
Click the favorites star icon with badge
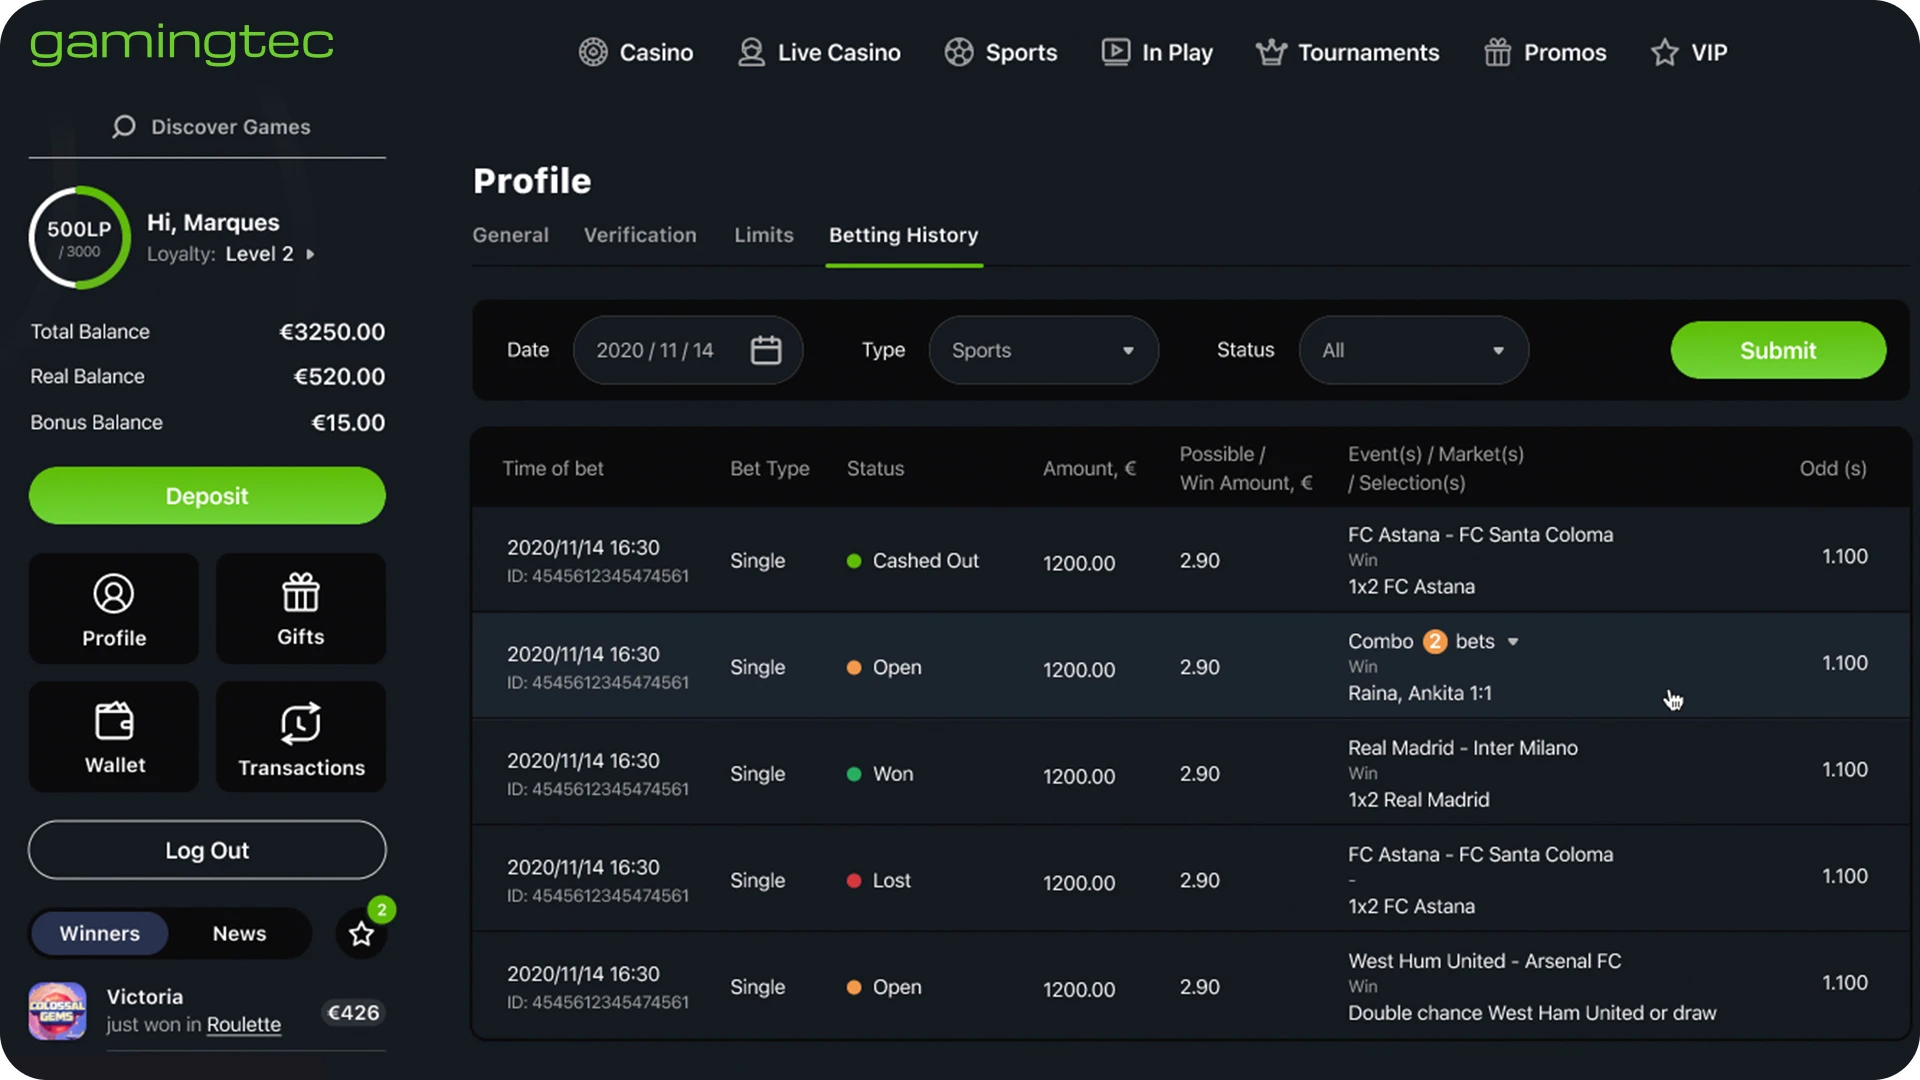pos(361,934)
